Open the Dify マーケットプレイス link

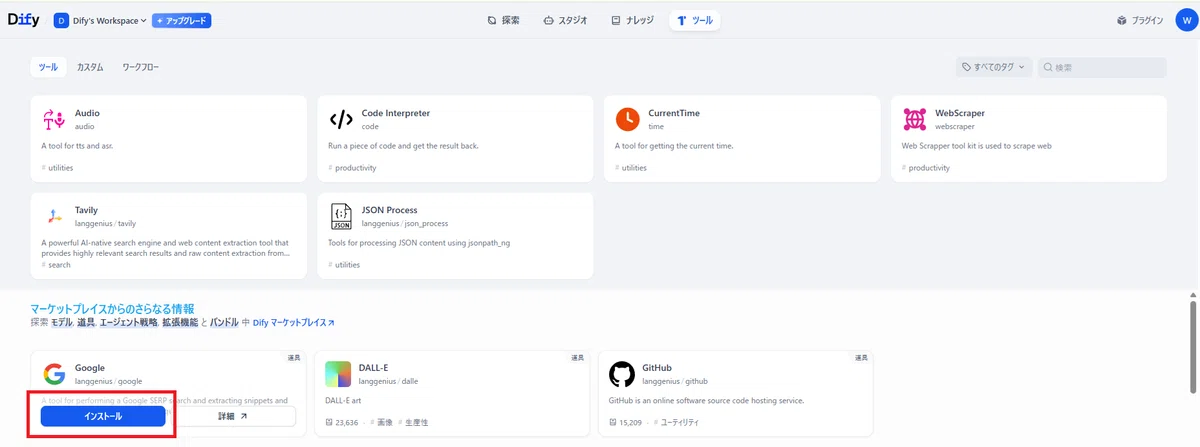pos(293,323)
